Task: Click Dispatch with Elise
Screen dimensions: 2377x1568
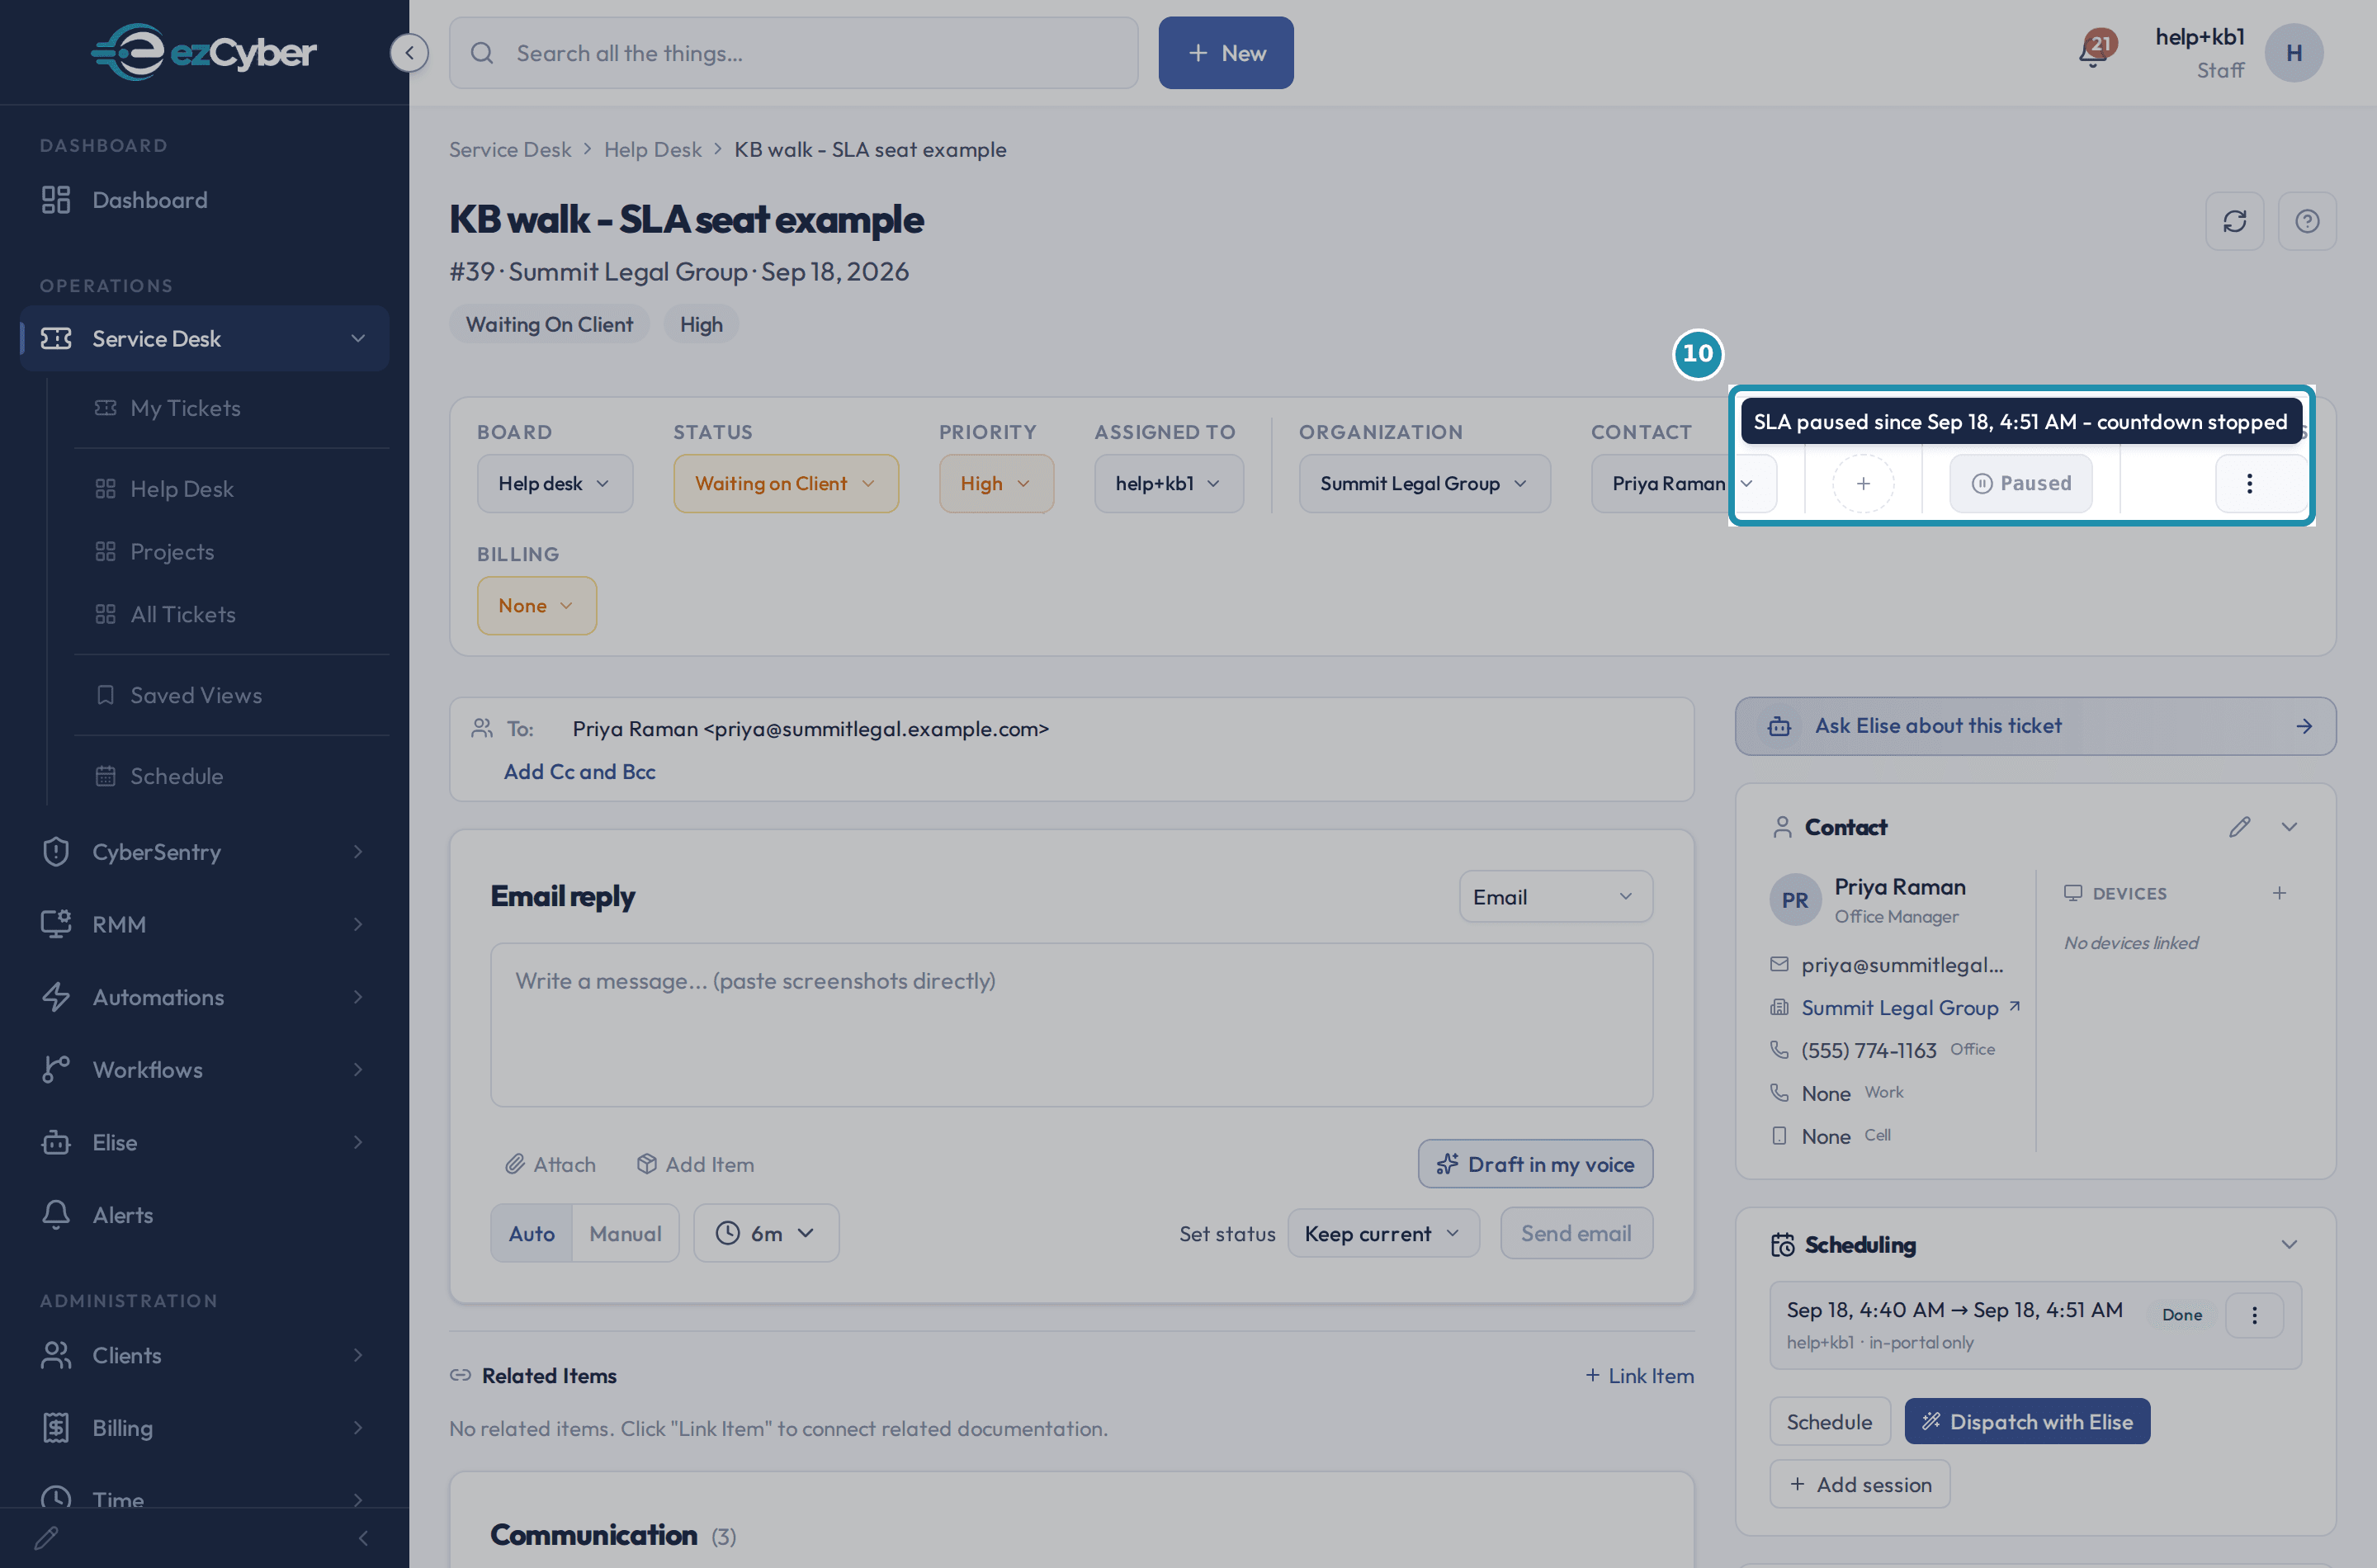Action: (2027, 1422)
